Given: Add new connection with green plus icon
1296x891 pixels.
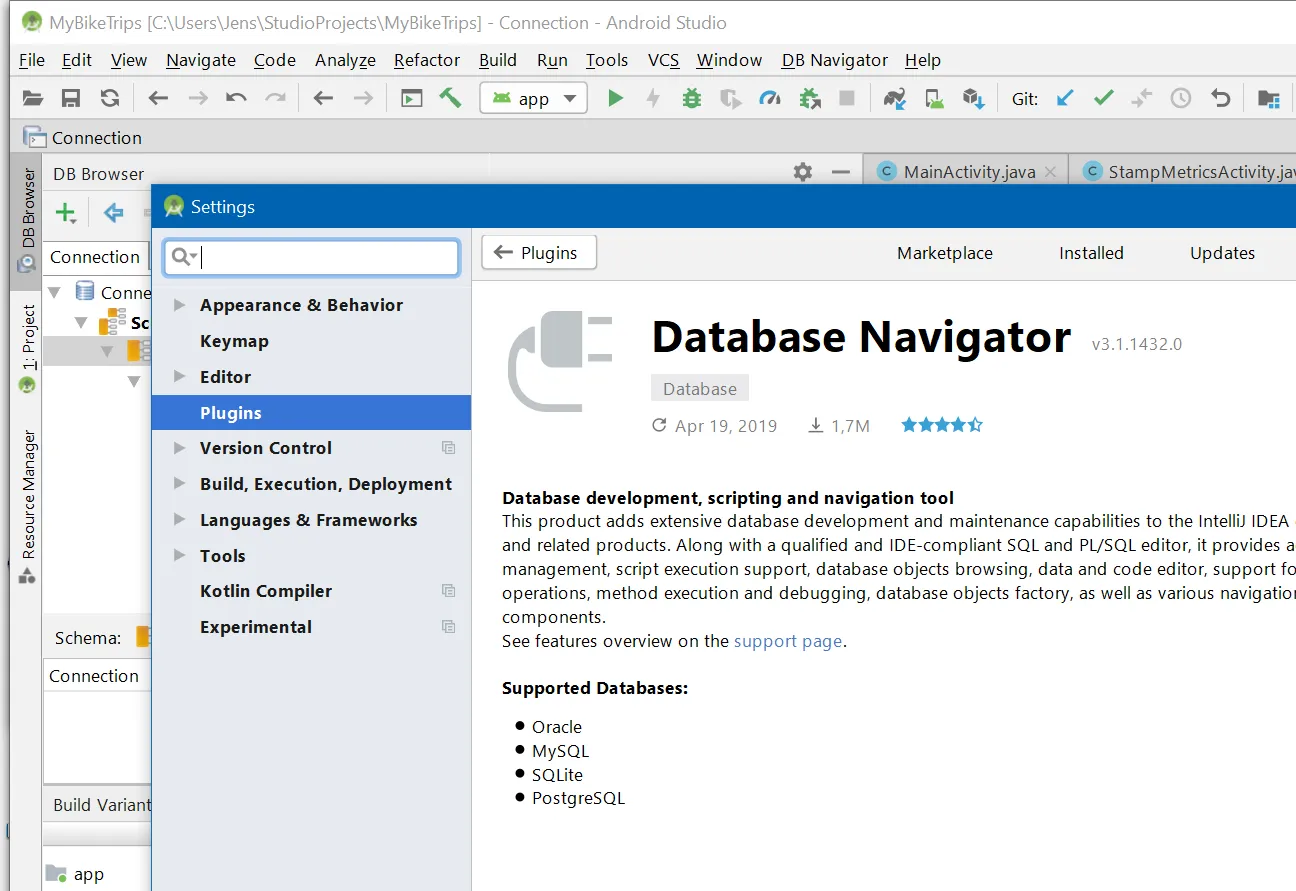Looking at the screenshot, I should tap(66, 212).
